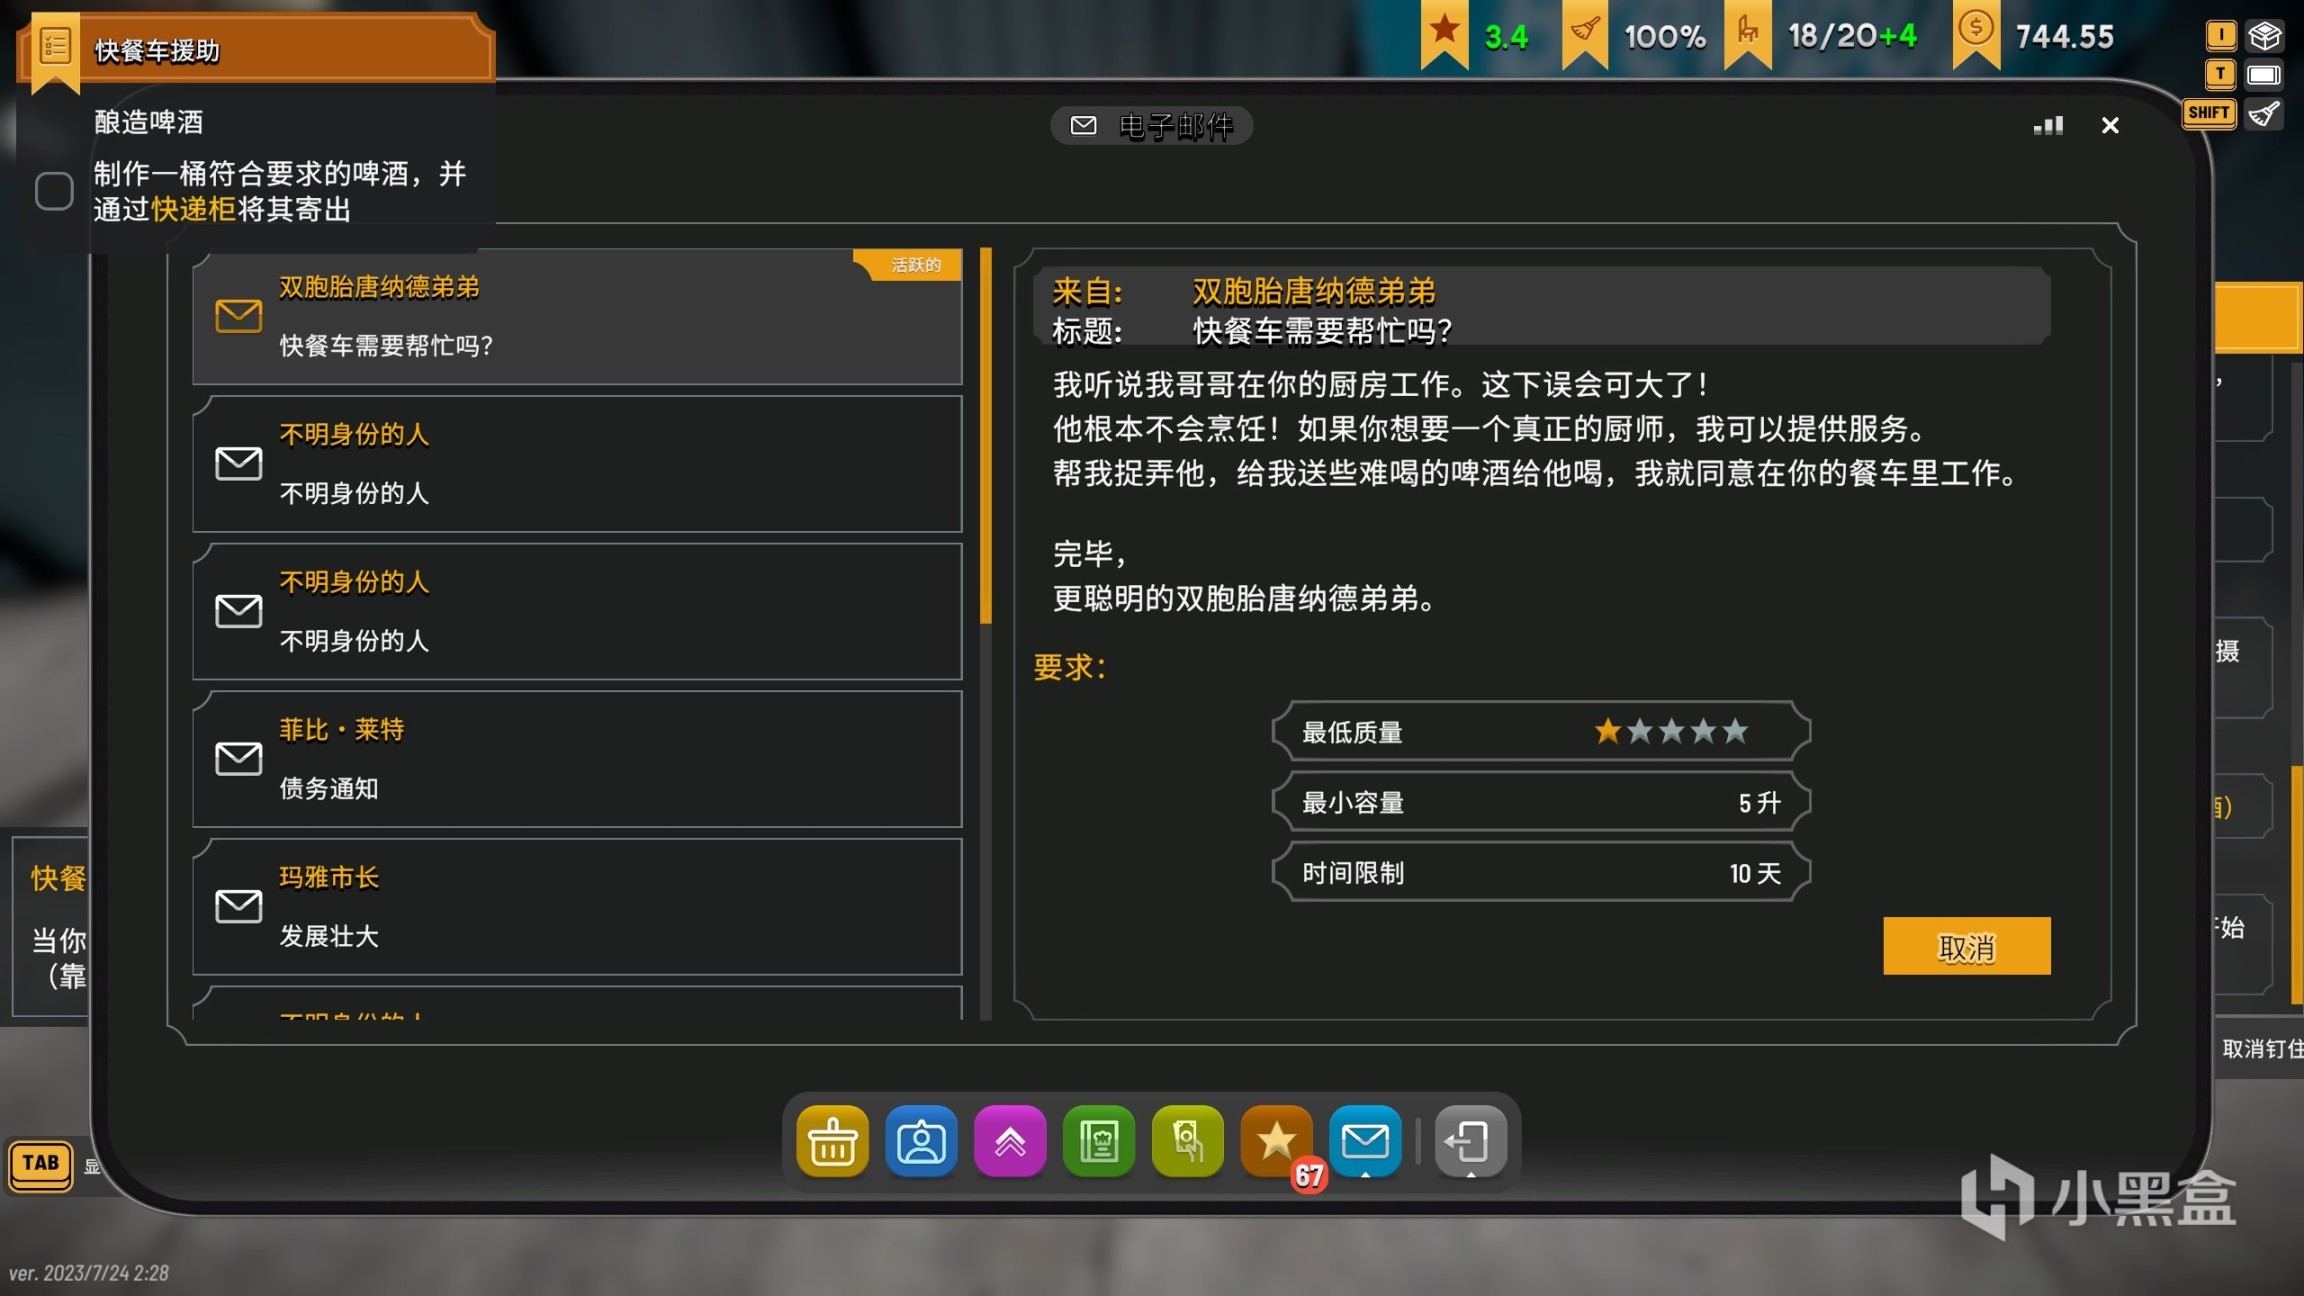The image size is (2304, 1296).
Task: Toggle the 酿造啤酒 quest objective checkbox
Action: tap(54, 191)
